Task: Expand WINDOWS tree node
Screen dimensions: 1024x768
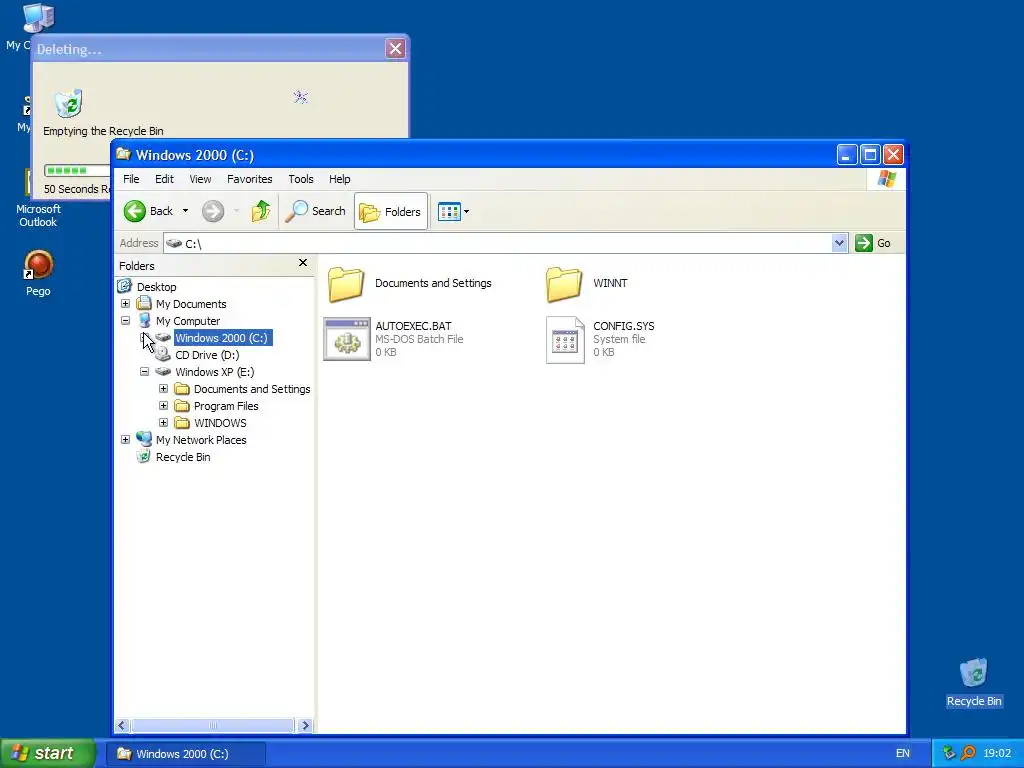Action: coord(163,423)
